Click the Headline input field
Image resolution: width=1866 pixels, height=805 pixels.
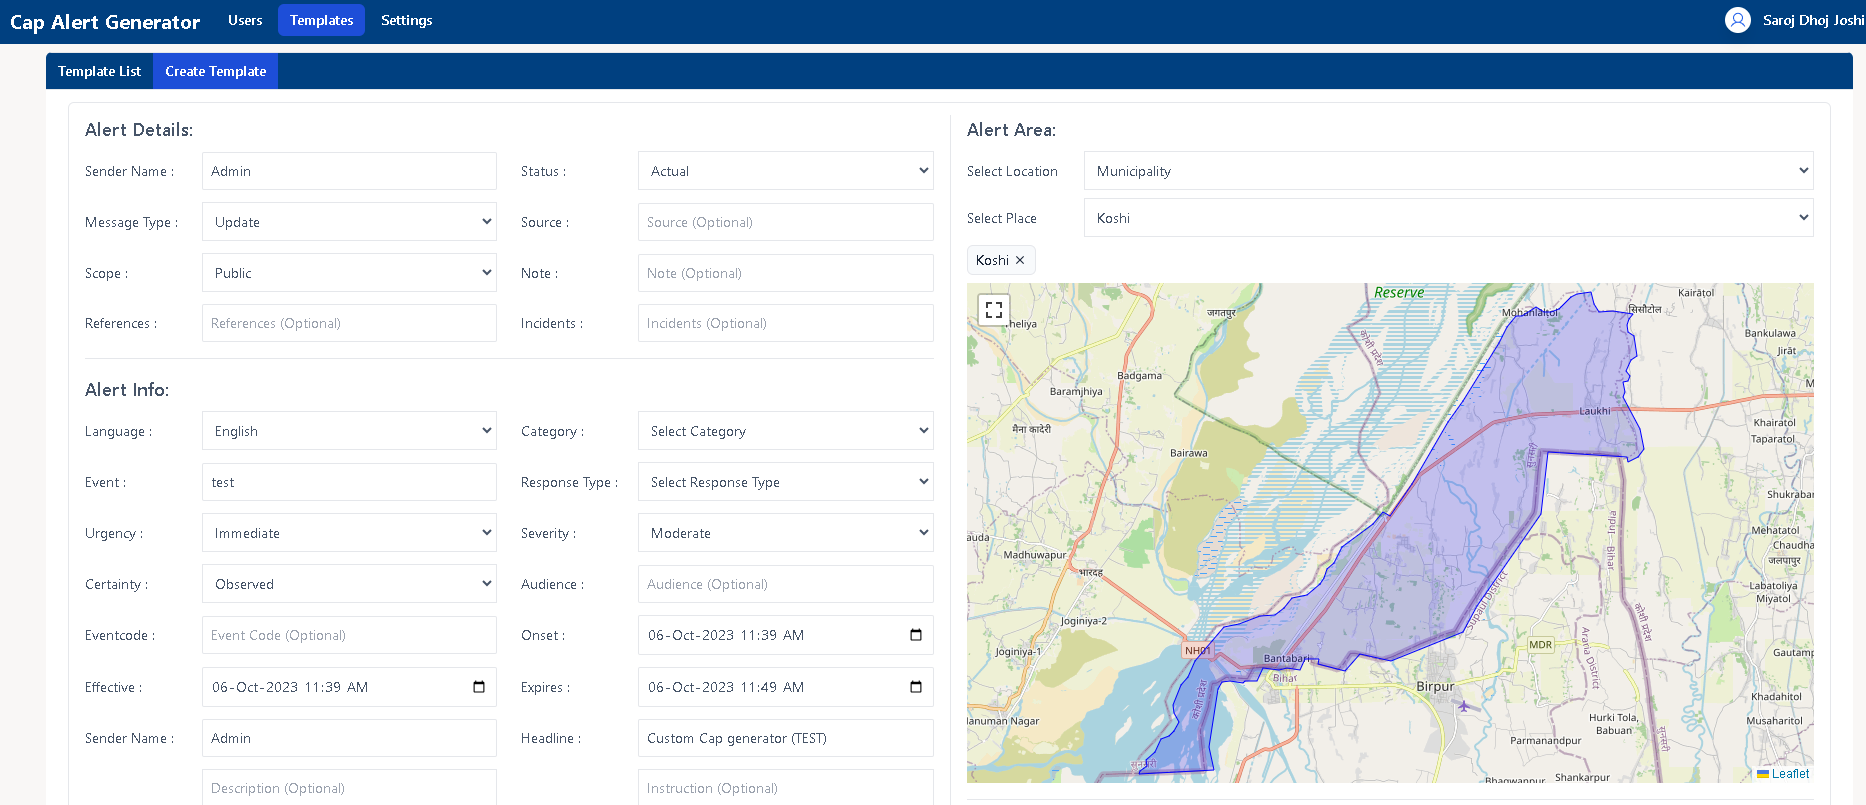click(x=785, y=738)
